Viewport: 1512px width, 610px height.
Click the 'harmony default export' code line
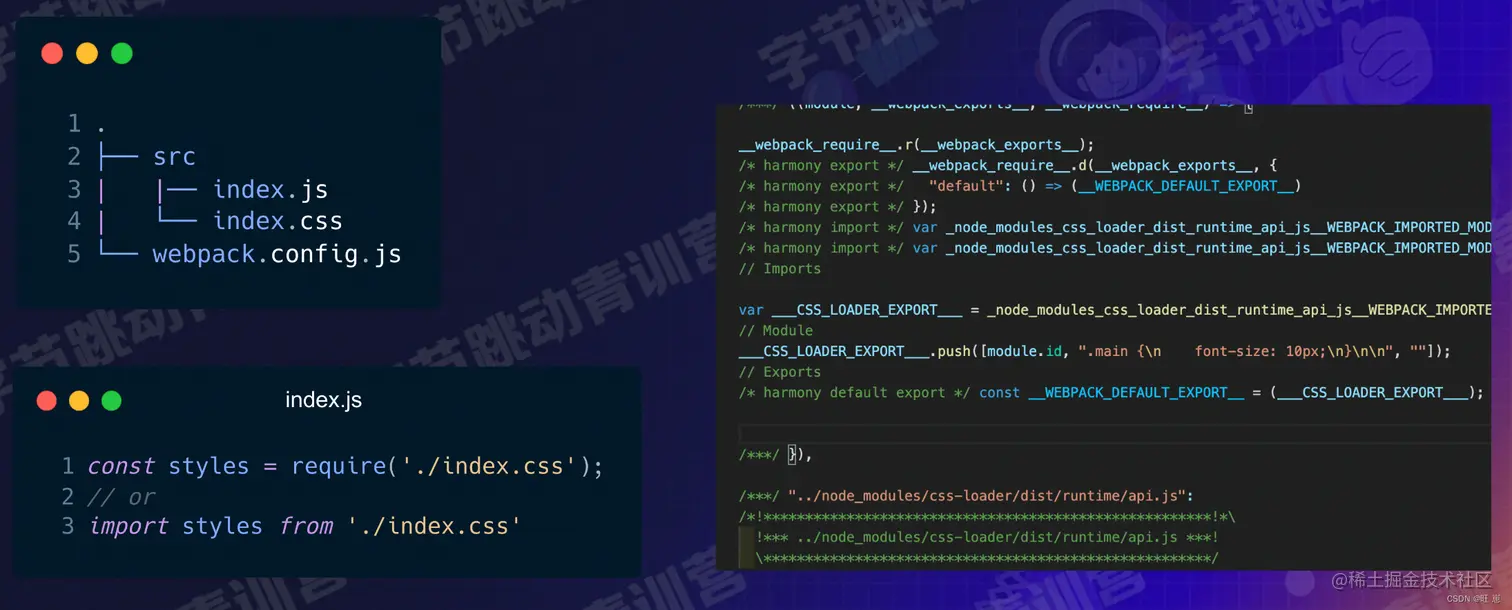point(1112,392)
